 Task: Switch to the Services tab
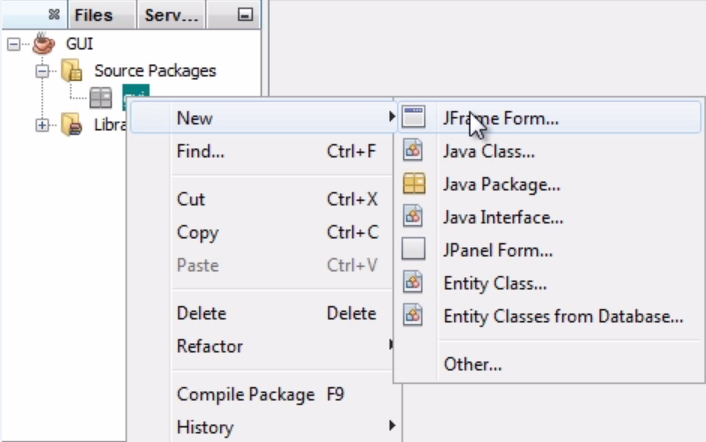point(172,15)
